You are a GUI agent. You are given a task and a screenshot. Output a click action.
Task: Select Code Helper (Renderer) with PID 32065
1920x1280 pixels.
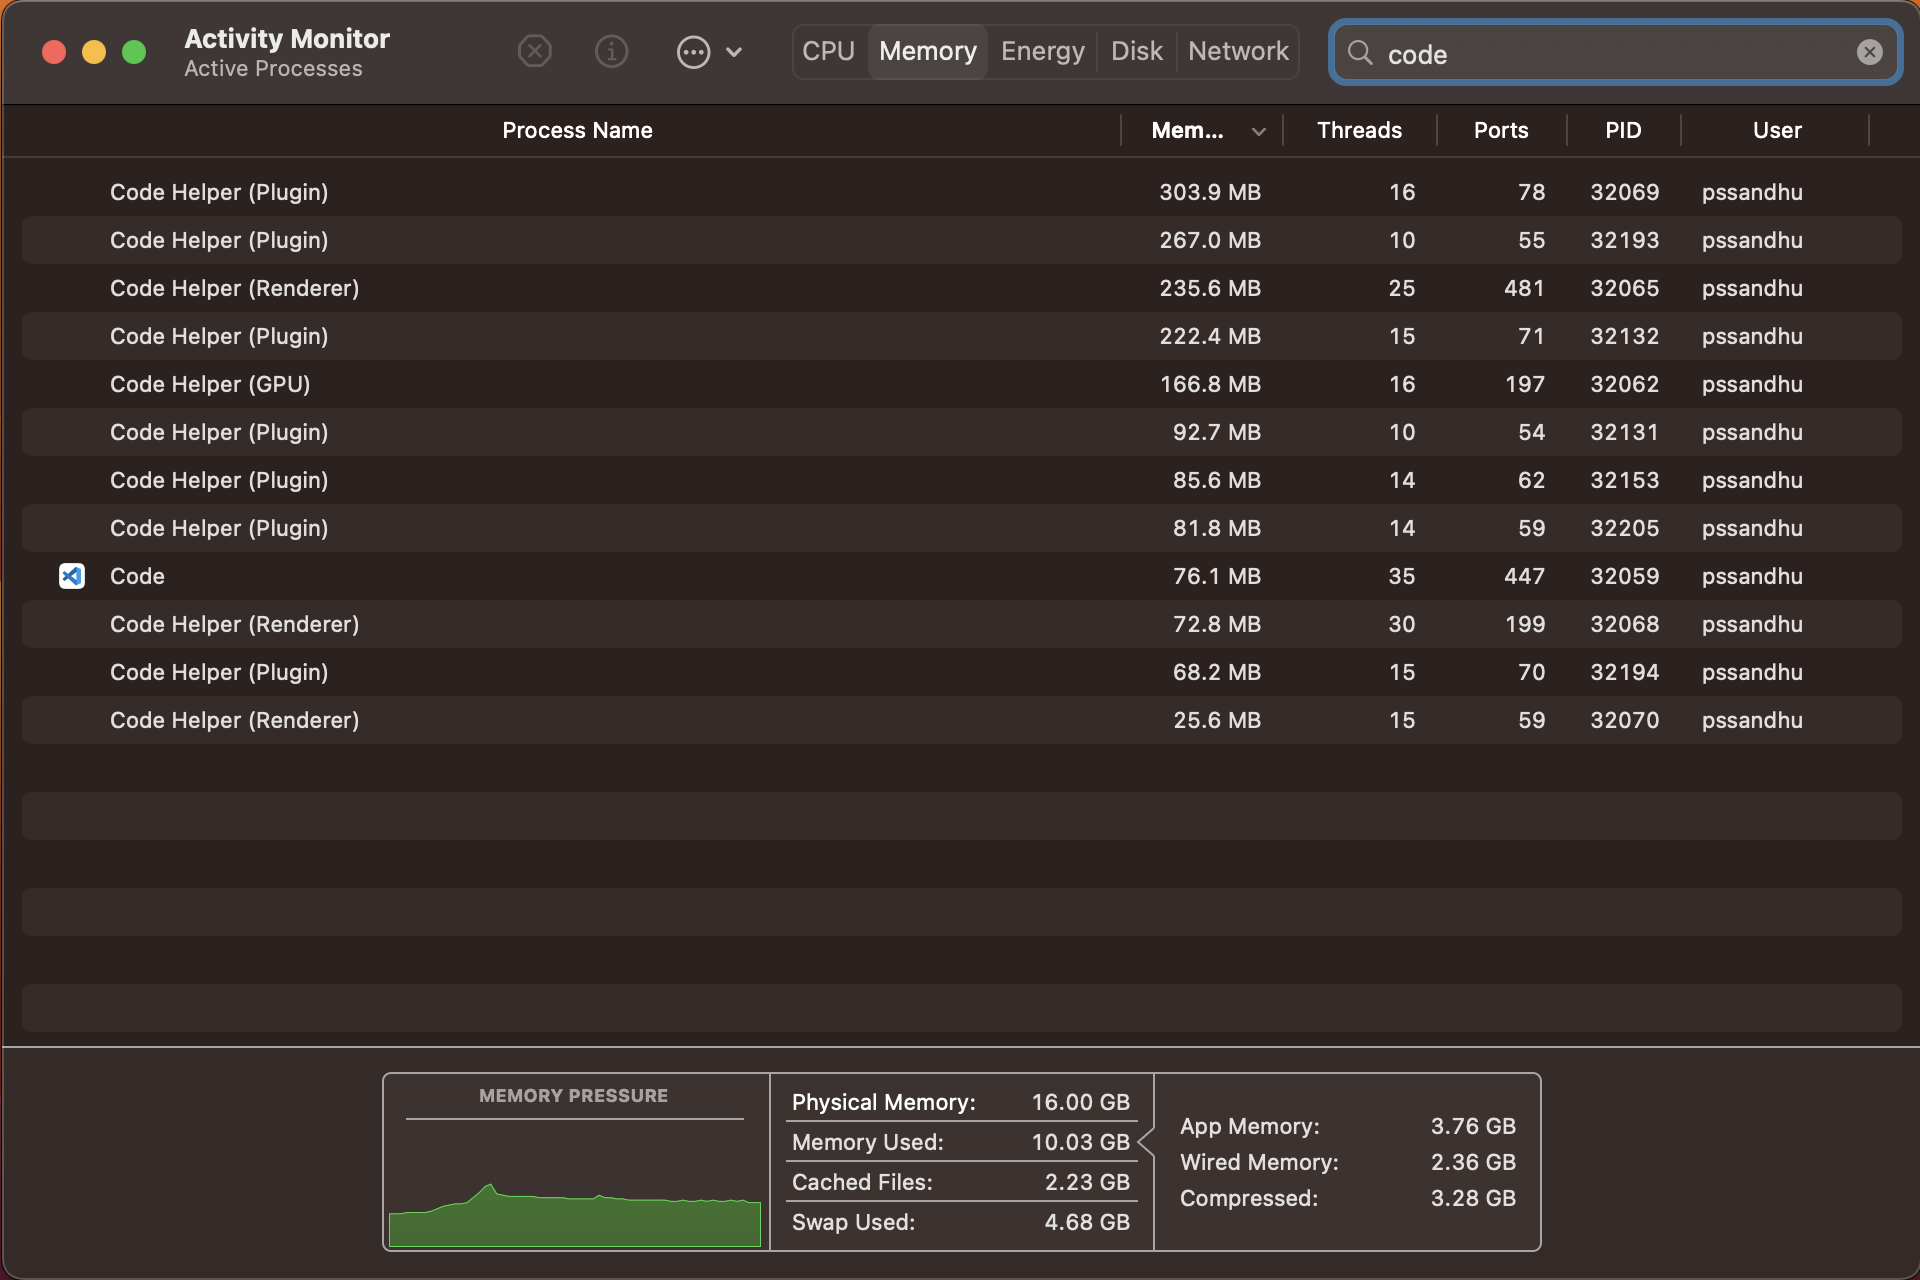pyautogui.click(x=961, y=288)
